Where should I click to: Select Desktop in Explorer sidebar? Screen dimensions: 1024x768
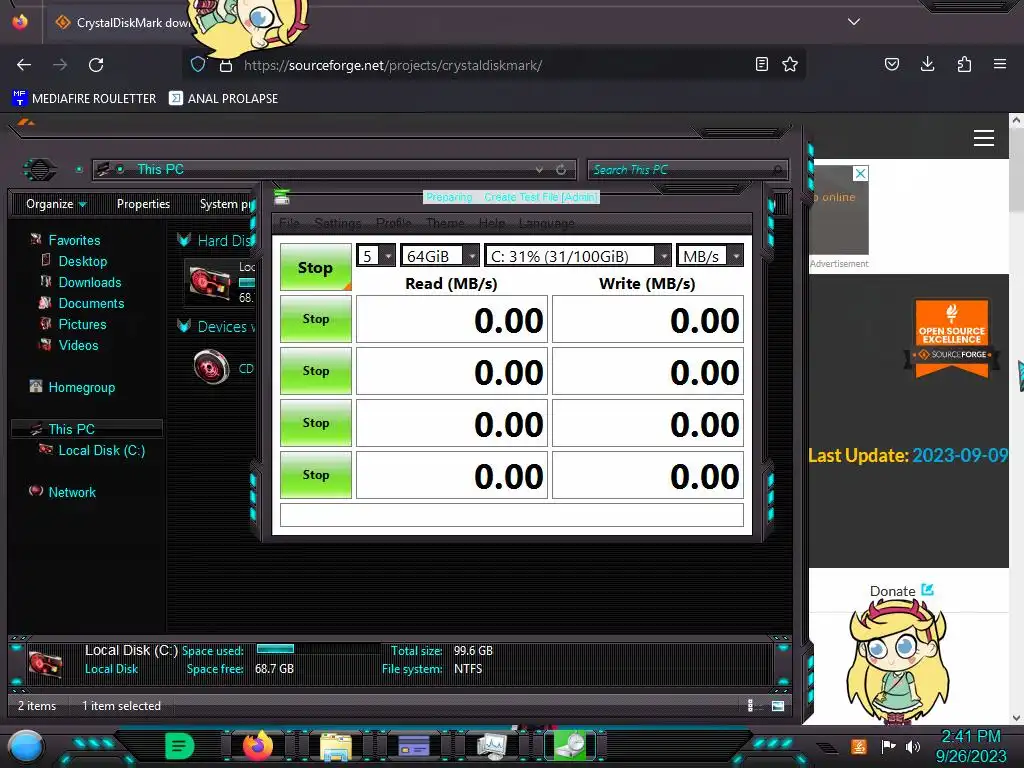click(83, 261)
